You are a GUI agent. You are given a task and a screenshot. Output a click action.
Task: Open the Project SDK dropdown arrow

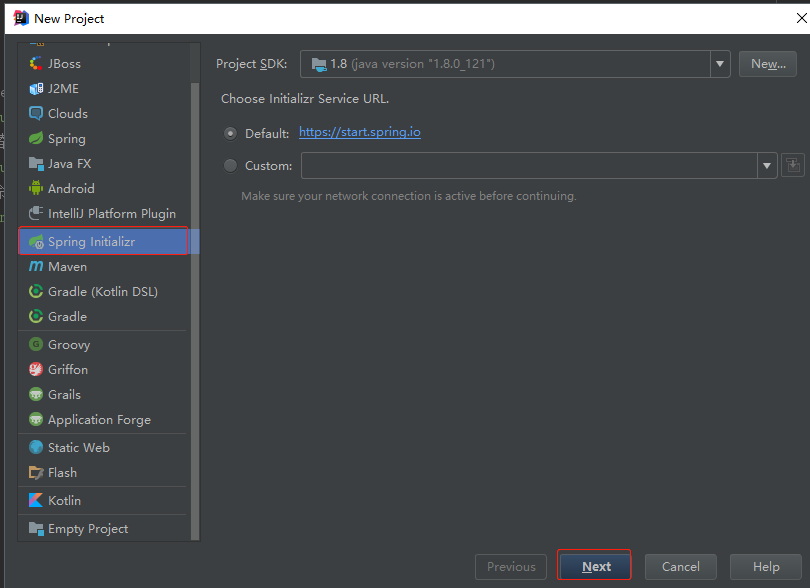(x=720, y=64)
